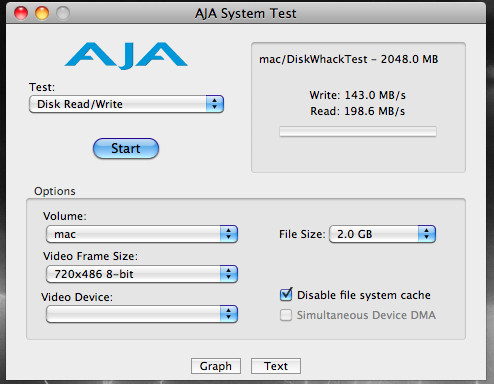Click the AJA System Test title
The width and height of the screenshot is (494, 384).
pyautogui.click(x=246, y=14)
